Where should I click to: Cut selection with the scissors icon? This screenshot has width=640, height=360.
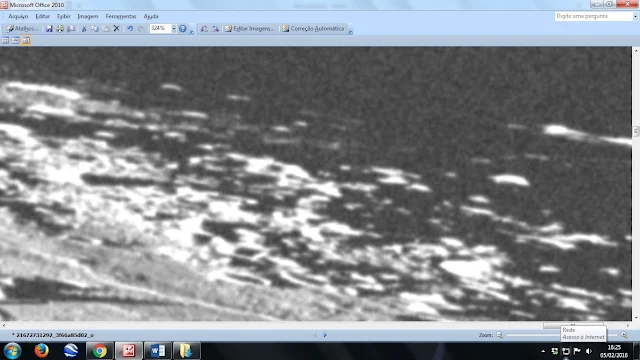84,29
